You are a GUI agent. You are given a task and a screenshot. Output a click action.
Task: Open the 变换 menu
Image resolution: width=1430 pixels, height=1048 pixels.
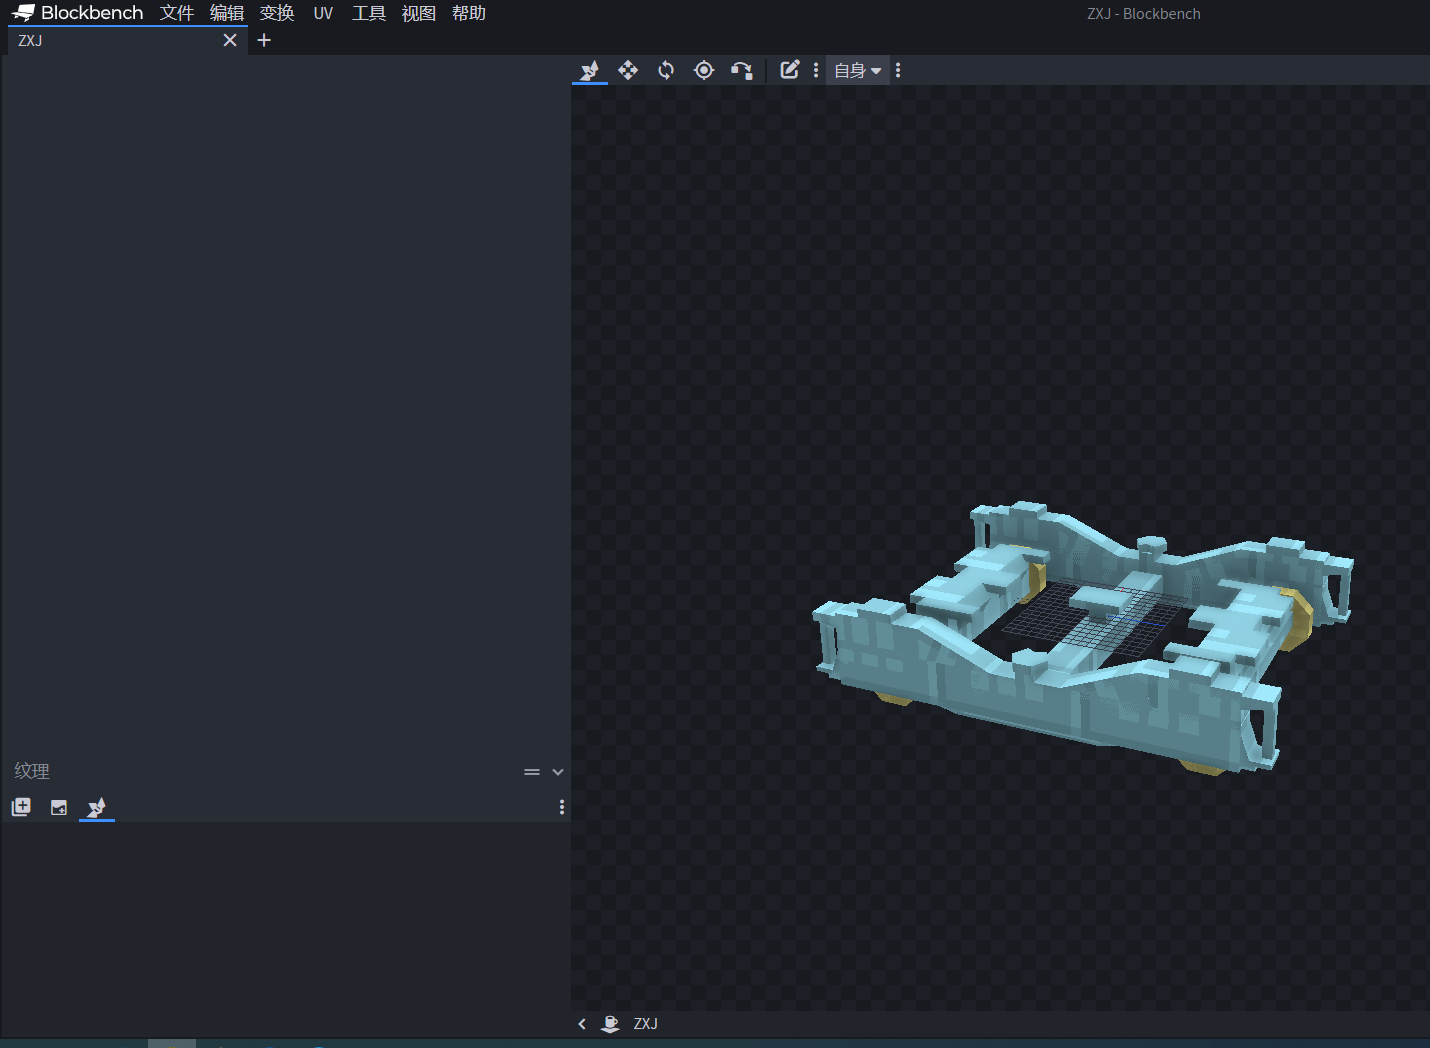(x=277, y=13)
